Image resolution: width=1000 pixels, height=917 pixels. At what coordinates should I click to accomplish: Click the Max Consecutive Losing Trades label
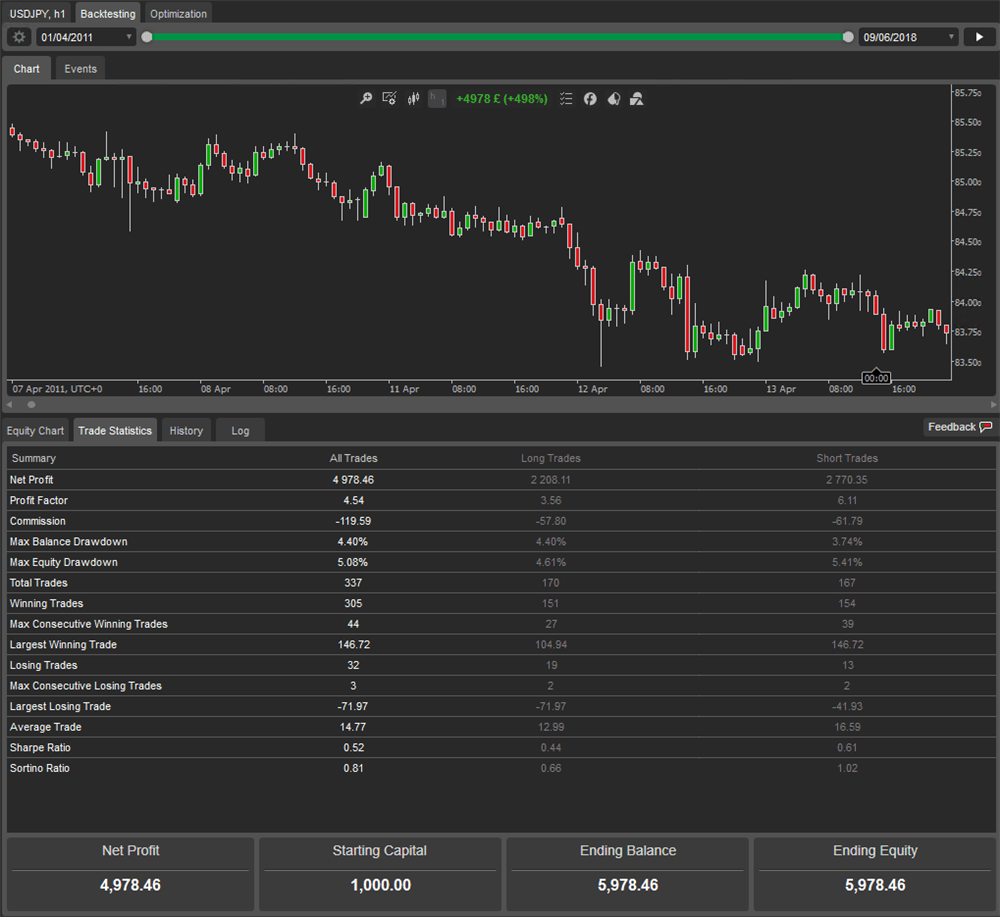pos(85,686)
